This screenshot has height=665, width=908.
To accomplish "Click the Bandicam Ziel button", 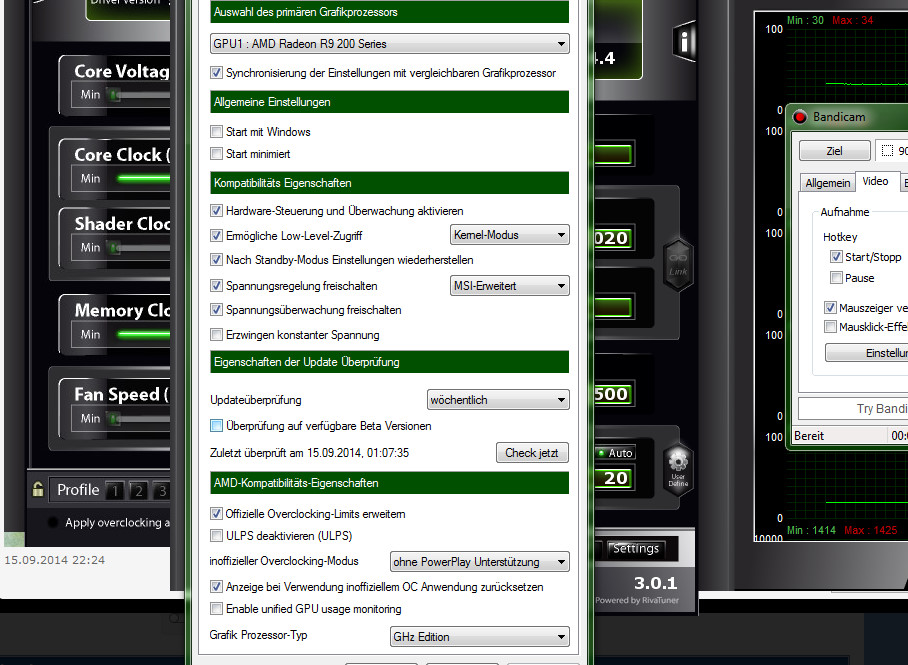I will [834, 151].
